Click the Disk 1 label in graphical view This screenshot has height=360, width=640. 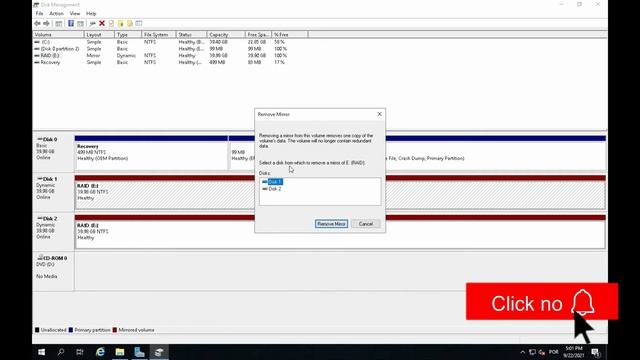click(50, 179)
